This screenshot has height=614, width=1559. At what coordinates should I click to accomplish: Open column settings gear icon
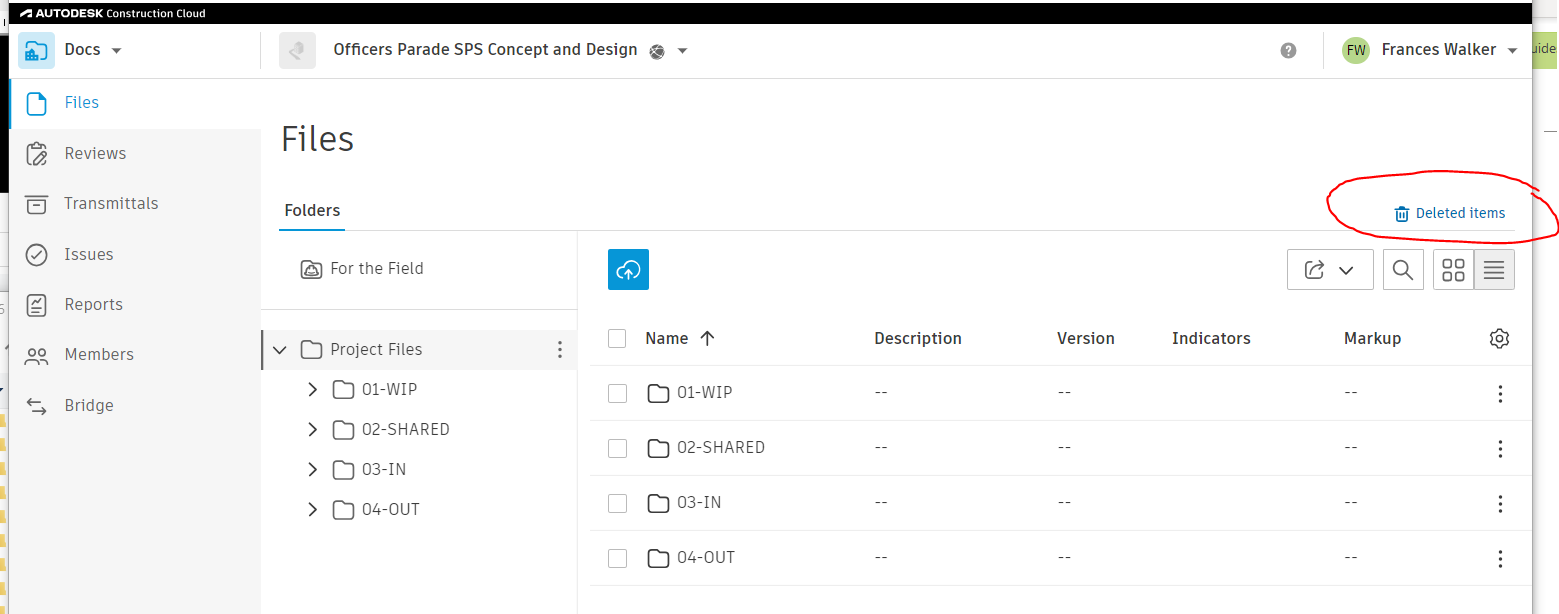[x=1499, y=339]
